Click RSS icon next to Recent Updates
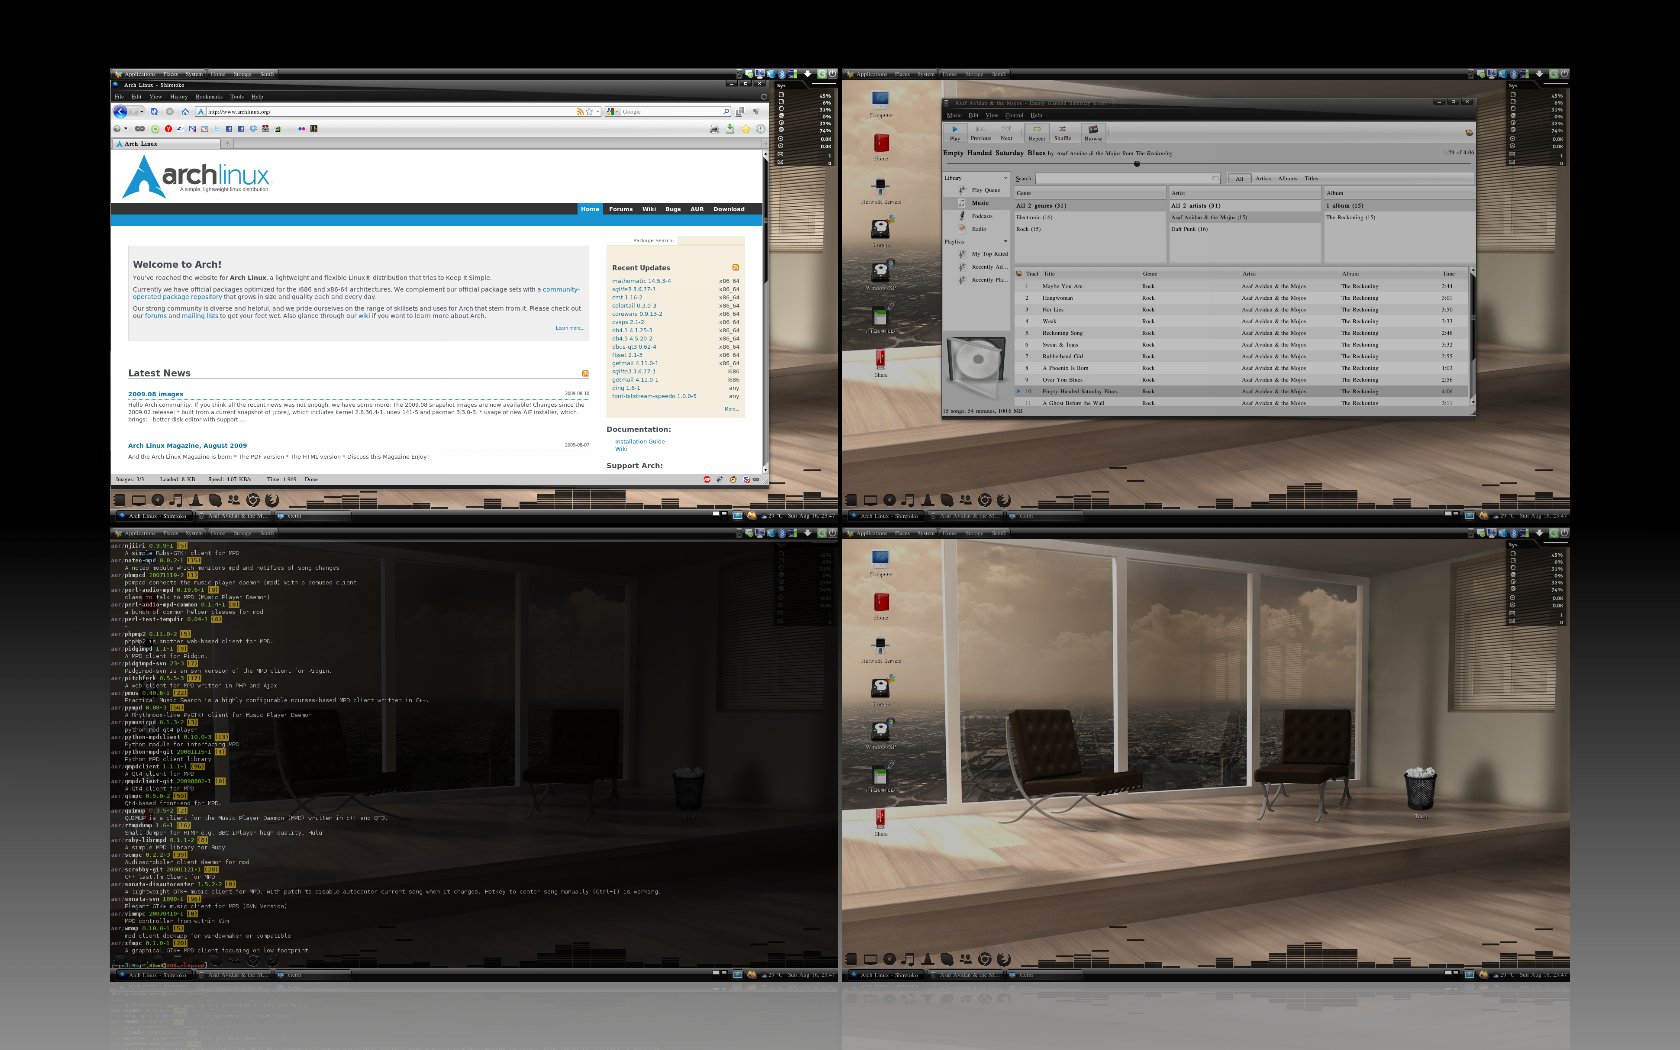The image size is (1680, 1050). pyautogui.click(x=736, y=268)
